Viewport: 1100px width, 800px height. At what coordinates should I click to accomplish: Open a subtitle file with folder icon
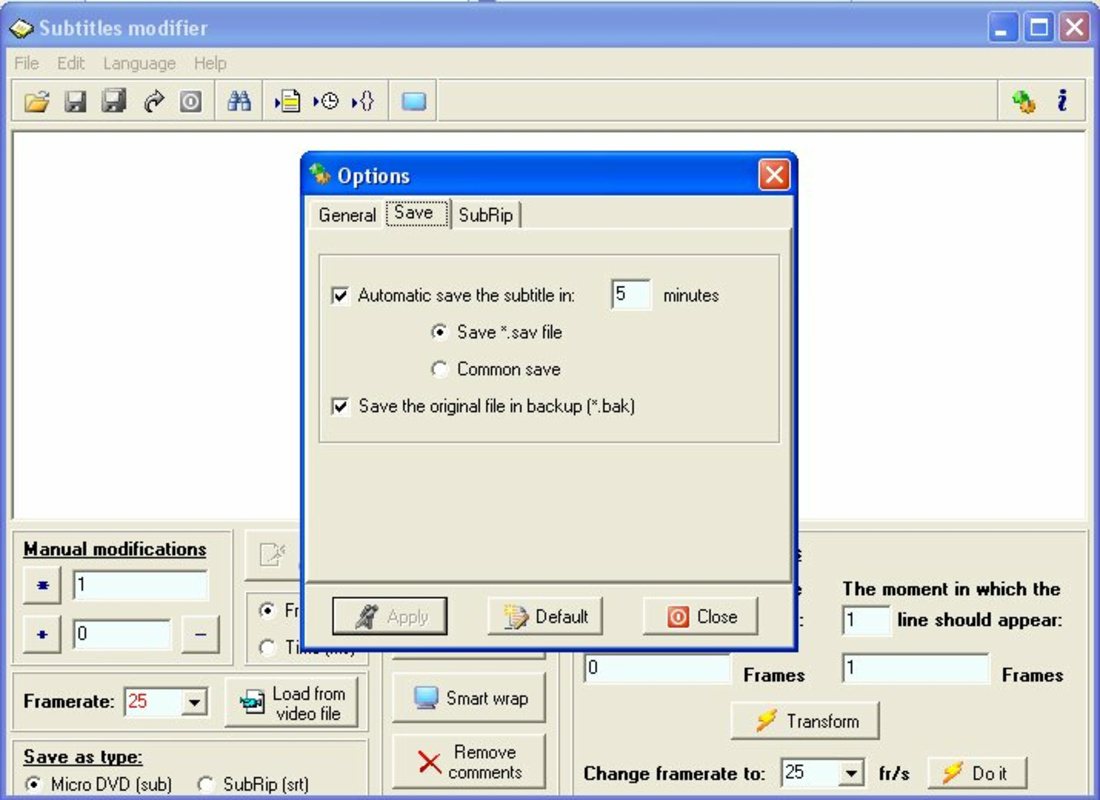coord(36,102)
